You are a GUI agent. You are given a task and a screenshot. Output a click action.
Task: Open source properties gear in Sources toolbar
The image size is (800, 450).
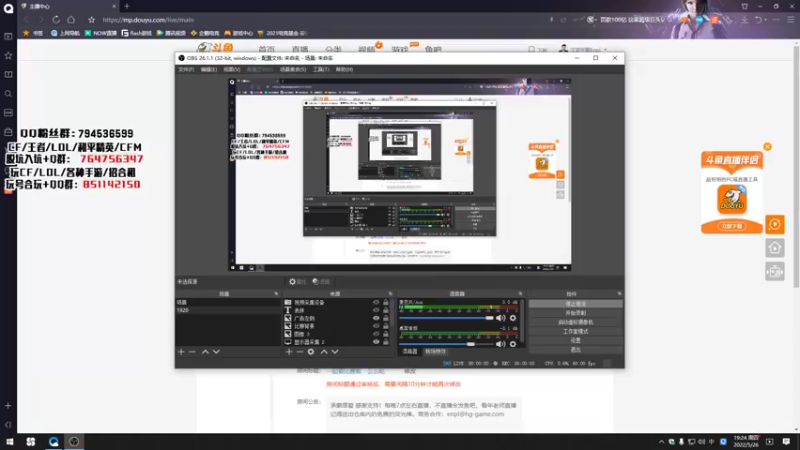tap(311, 352)
